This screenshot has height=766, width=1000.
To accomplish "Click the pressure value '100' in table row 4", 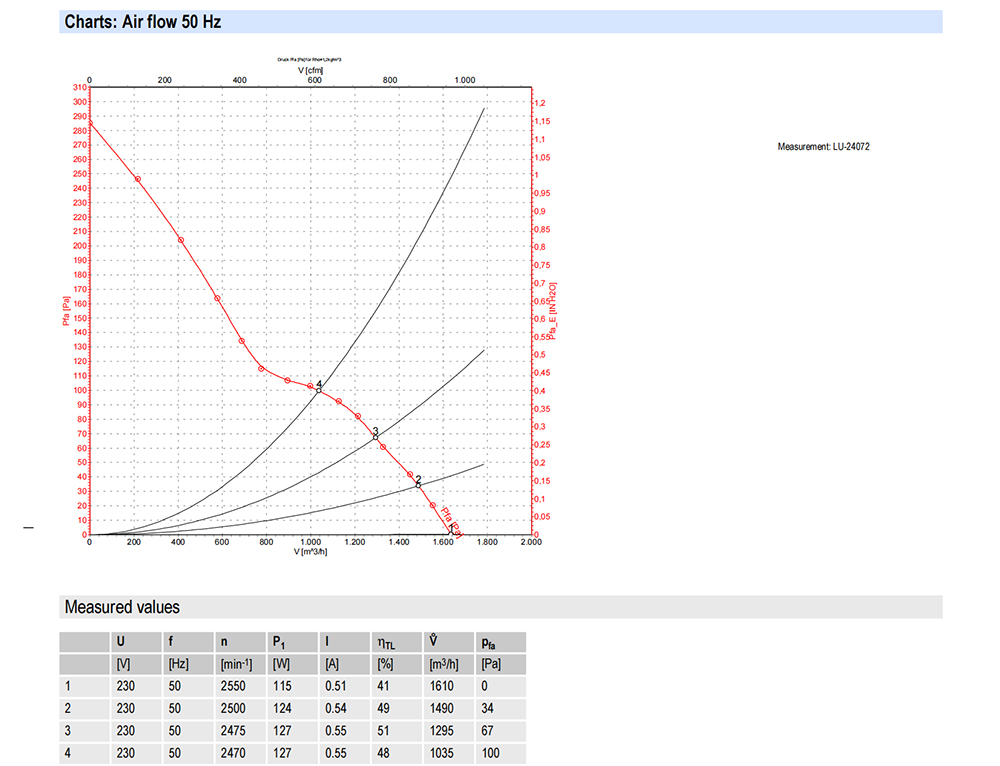I will (x=490, y=753).
